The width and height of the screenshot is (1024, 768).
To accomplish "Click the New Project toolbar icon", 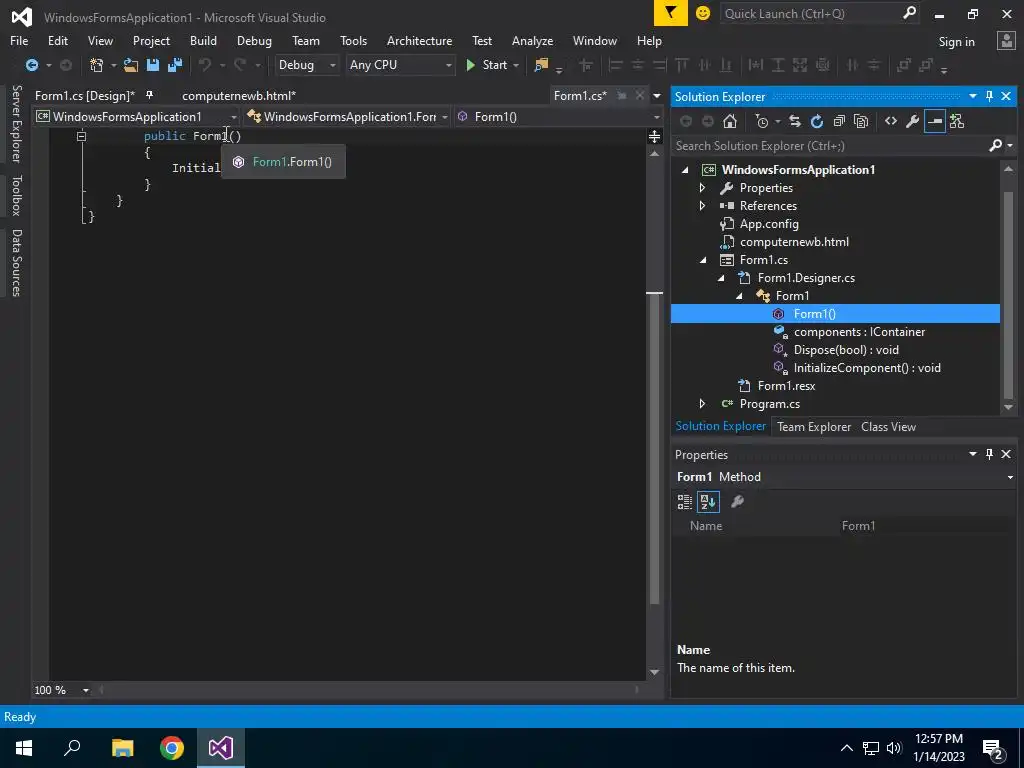I will pos(97,65).
